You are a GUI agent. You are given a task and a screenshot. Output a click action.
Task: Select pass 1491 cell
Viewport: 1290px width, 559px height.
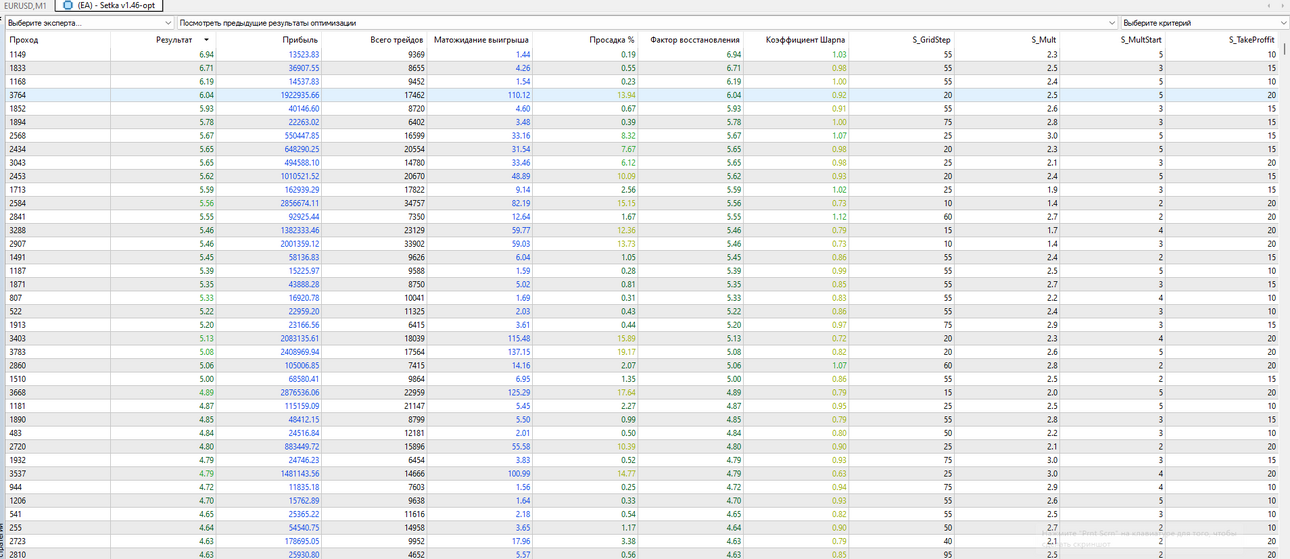point(19,257)
